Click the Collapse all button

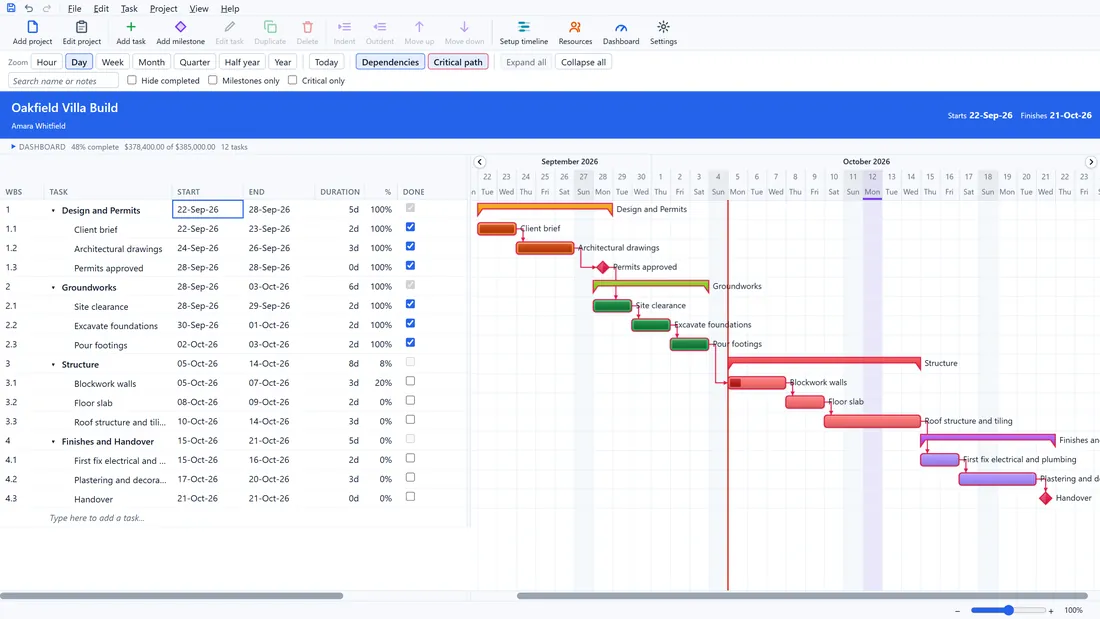click(583, 62)
